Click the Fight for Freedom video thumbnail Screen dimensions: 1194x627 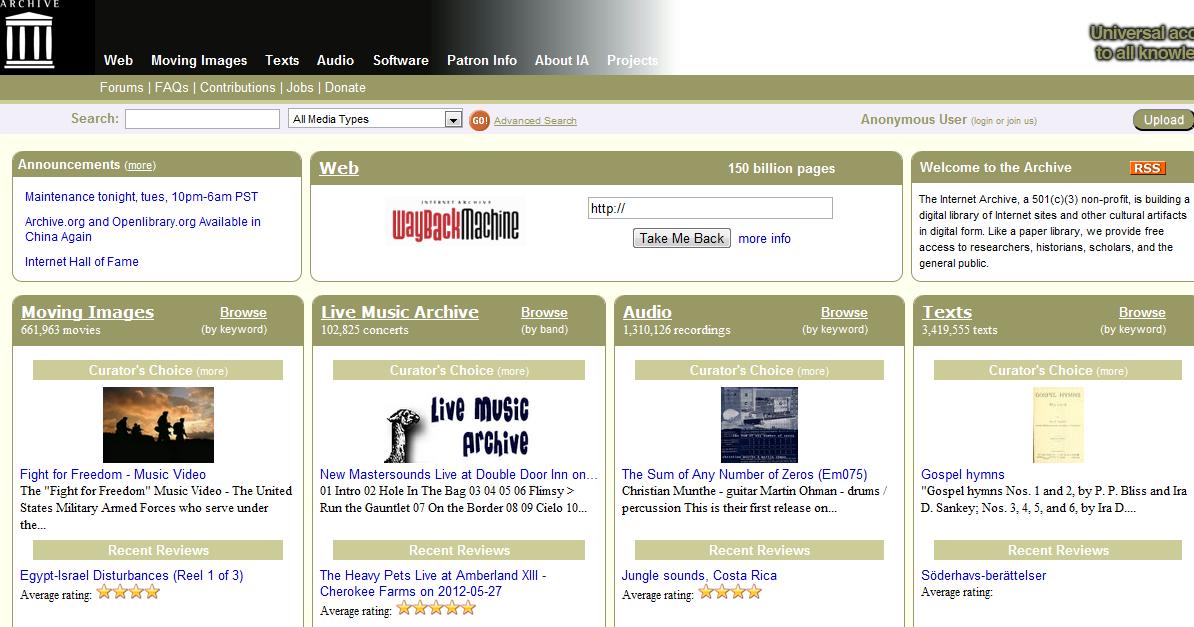point(158,424)
